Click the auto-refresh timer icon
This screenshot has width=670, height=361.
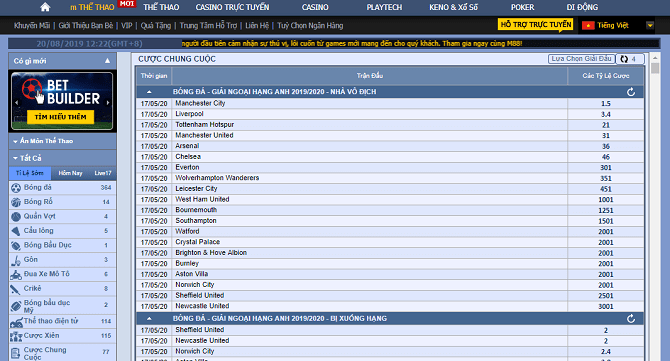click(x=625, y=59)
